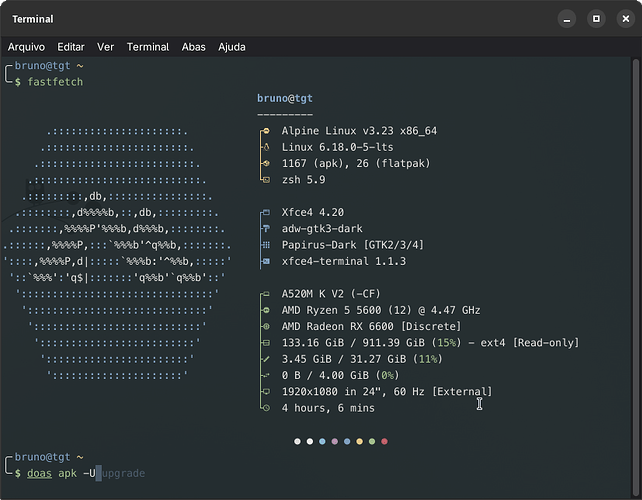Click the shell icon next to zsh 5.9
642x500 pixels.
(x=265, y=179)
